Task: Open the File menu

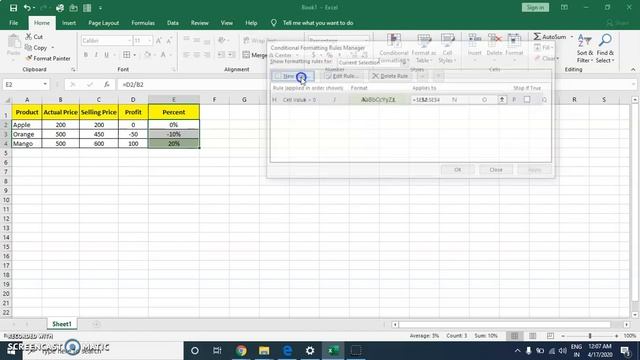Action: (x=13, y=23)
